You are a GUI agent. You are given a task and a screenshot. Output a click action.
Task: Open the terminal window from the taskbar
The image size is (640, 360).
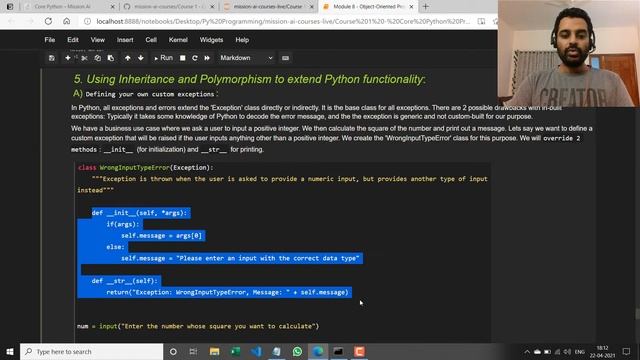tap(338, 351)
